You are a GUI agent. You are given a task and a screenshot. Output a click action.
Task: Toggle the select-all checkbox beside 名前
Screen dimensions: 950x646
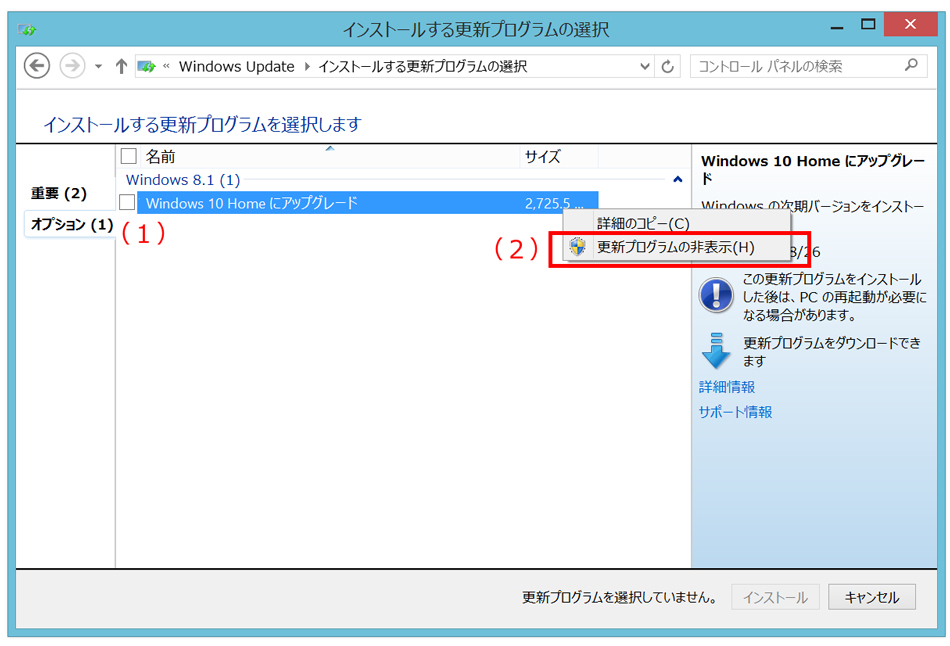click(128, 156)
